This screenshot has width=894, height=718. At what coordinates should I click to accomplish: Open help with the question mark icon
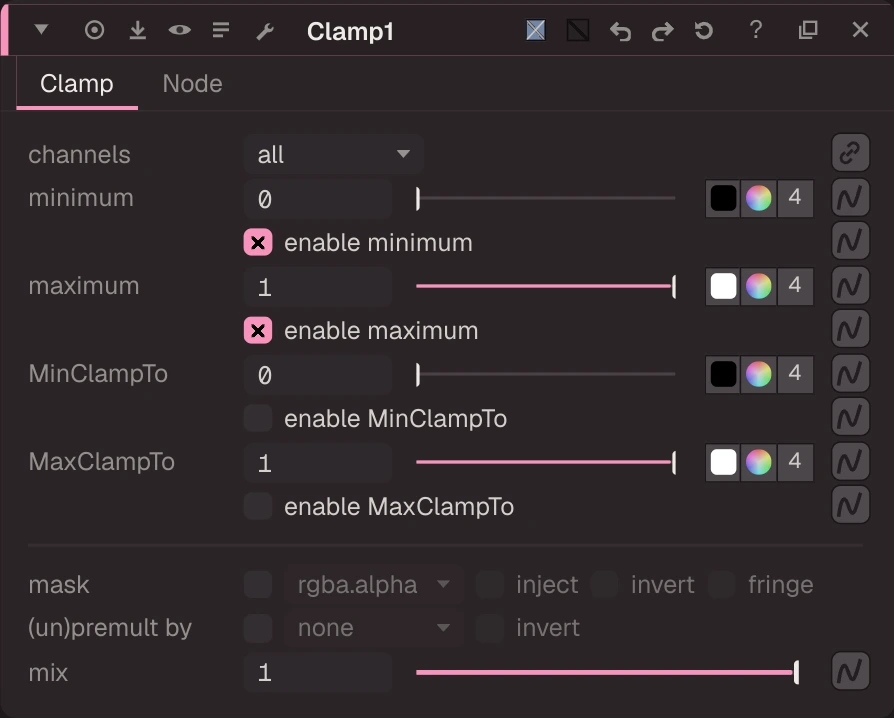[756, 30]
